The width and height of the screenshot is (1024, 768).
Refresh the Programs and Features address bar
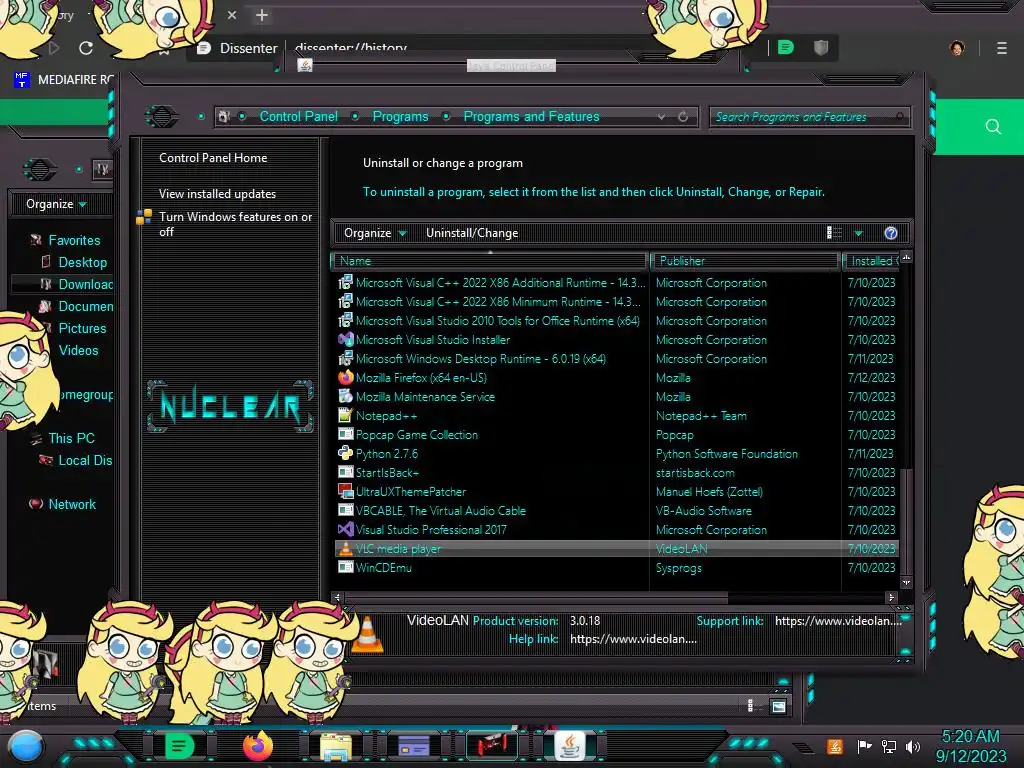coord(683,117)
